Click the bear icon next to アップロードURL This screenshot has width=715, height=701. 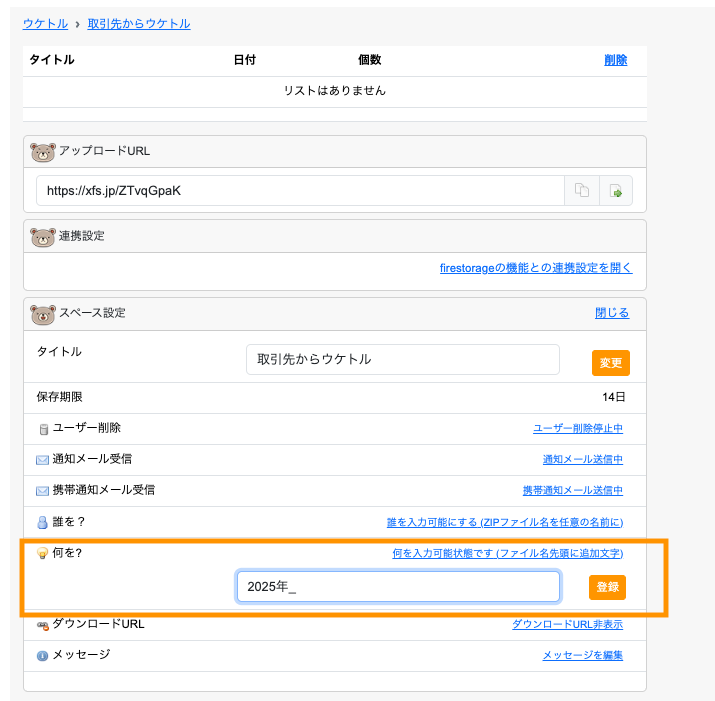(43, 152)
